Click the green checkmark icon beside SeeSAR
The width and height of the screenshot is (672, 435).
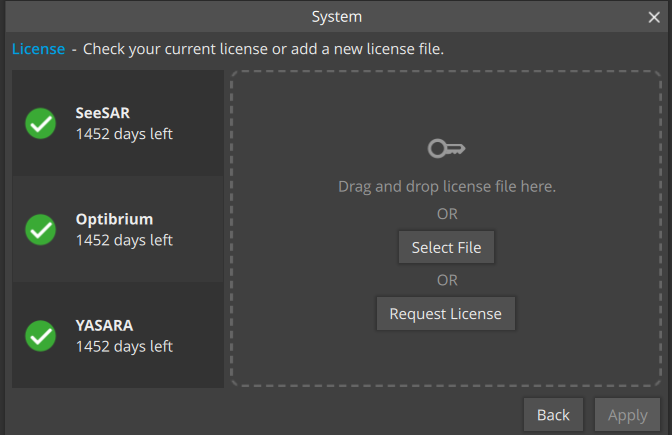coord(40,123)
